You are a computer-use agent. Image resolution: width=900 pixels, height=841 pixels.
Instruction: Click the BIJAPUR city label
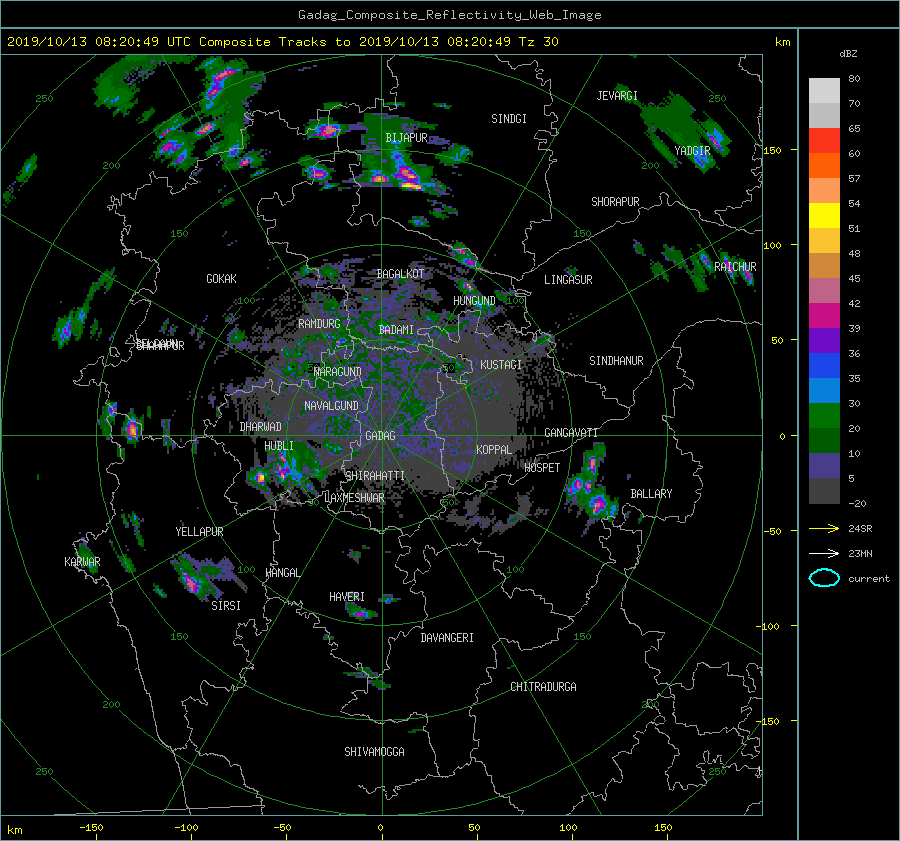tap(406, 138)
